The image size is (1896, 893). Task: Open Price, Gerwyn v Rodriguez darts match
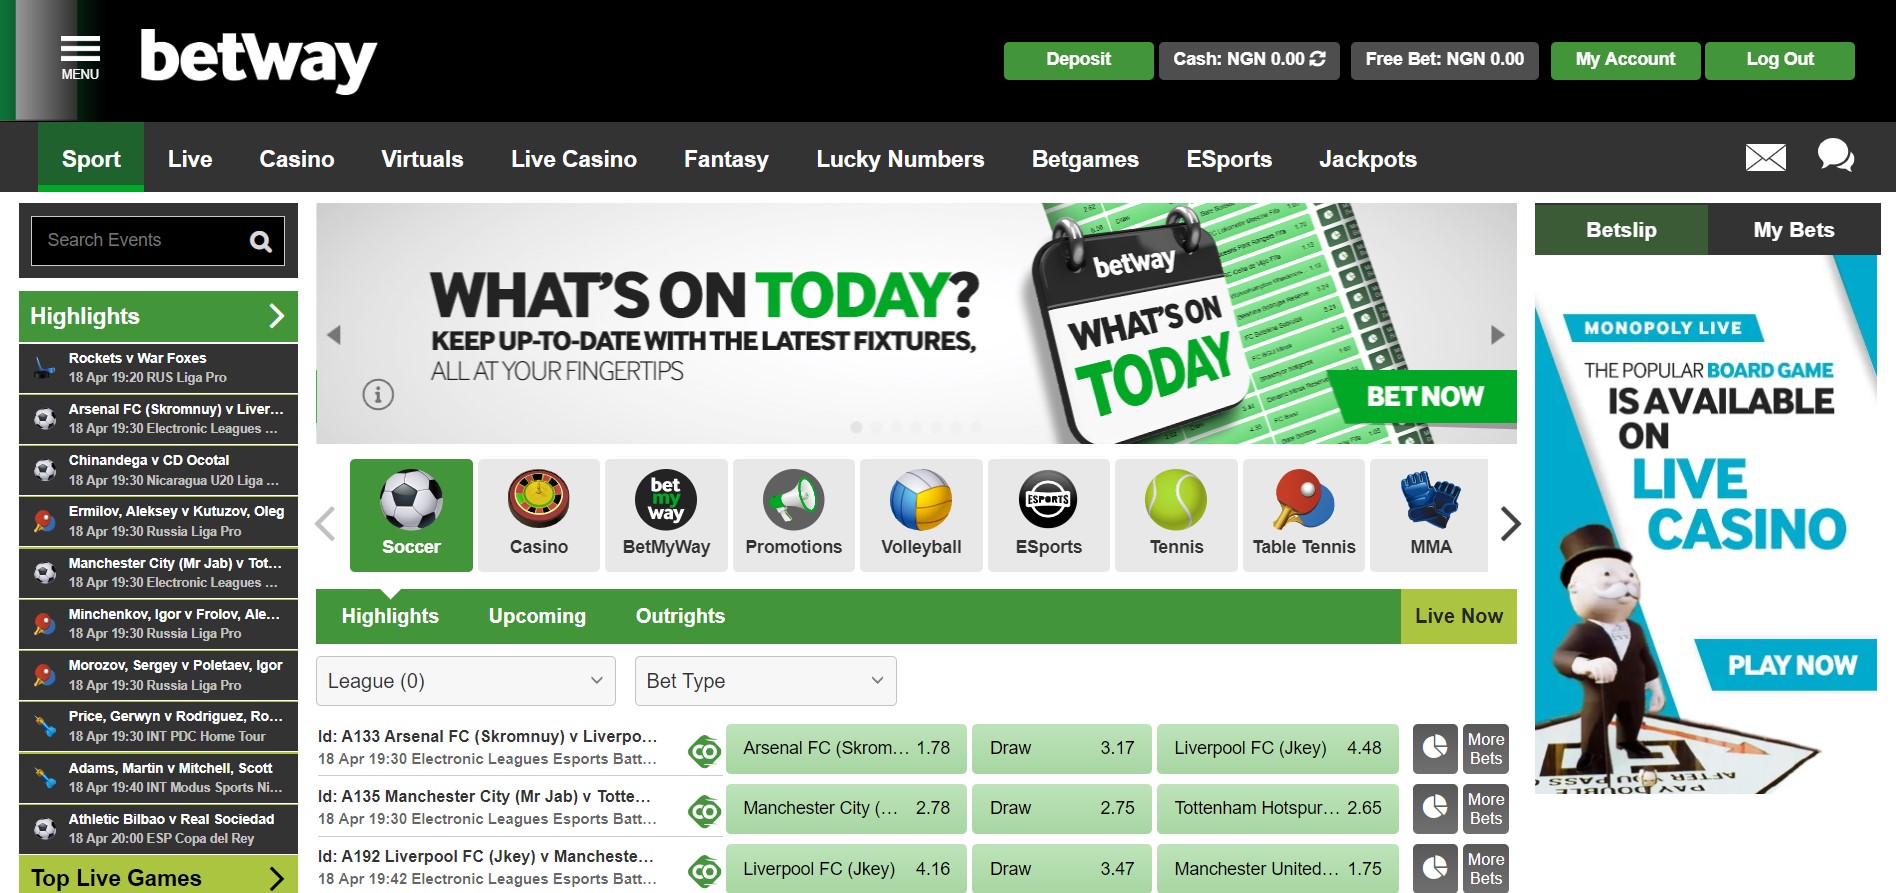(x=158, y=726)
